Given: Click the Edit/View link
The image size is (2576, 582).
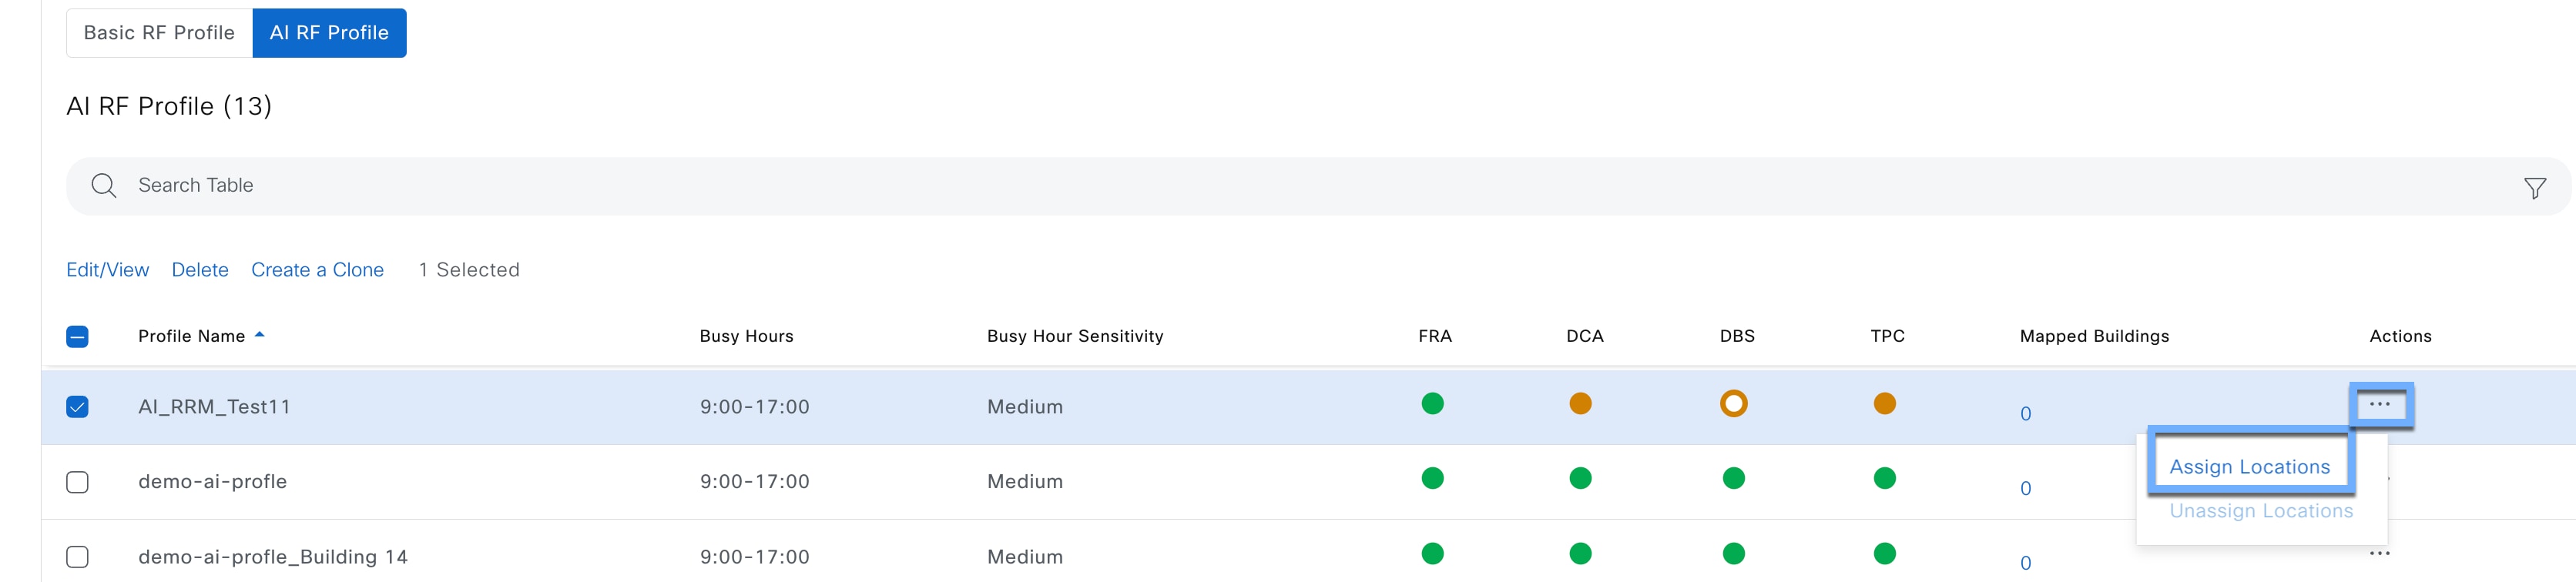Looking at the screenshot, I should pyautogui.click(x=107, y=270).
